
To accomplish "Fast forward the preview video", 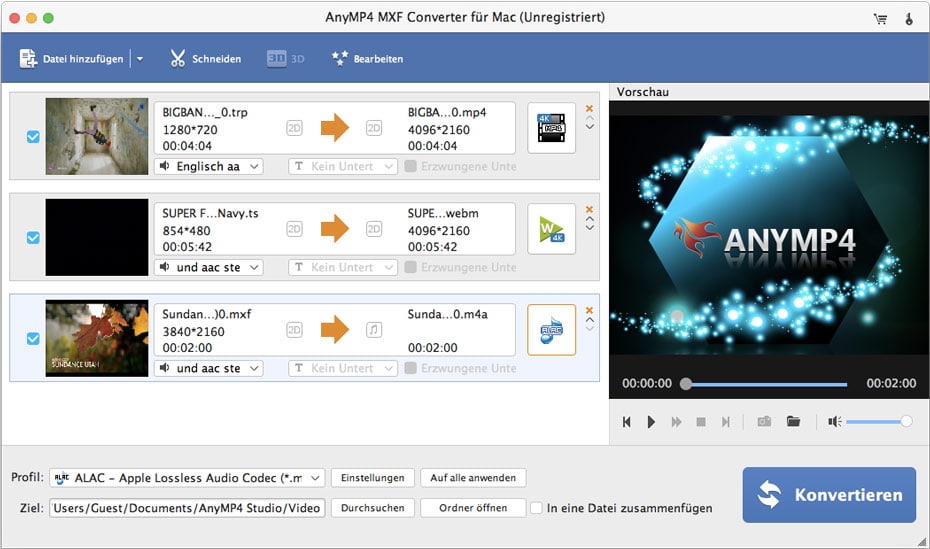I will pyautogui.click(x=676, y=422).
